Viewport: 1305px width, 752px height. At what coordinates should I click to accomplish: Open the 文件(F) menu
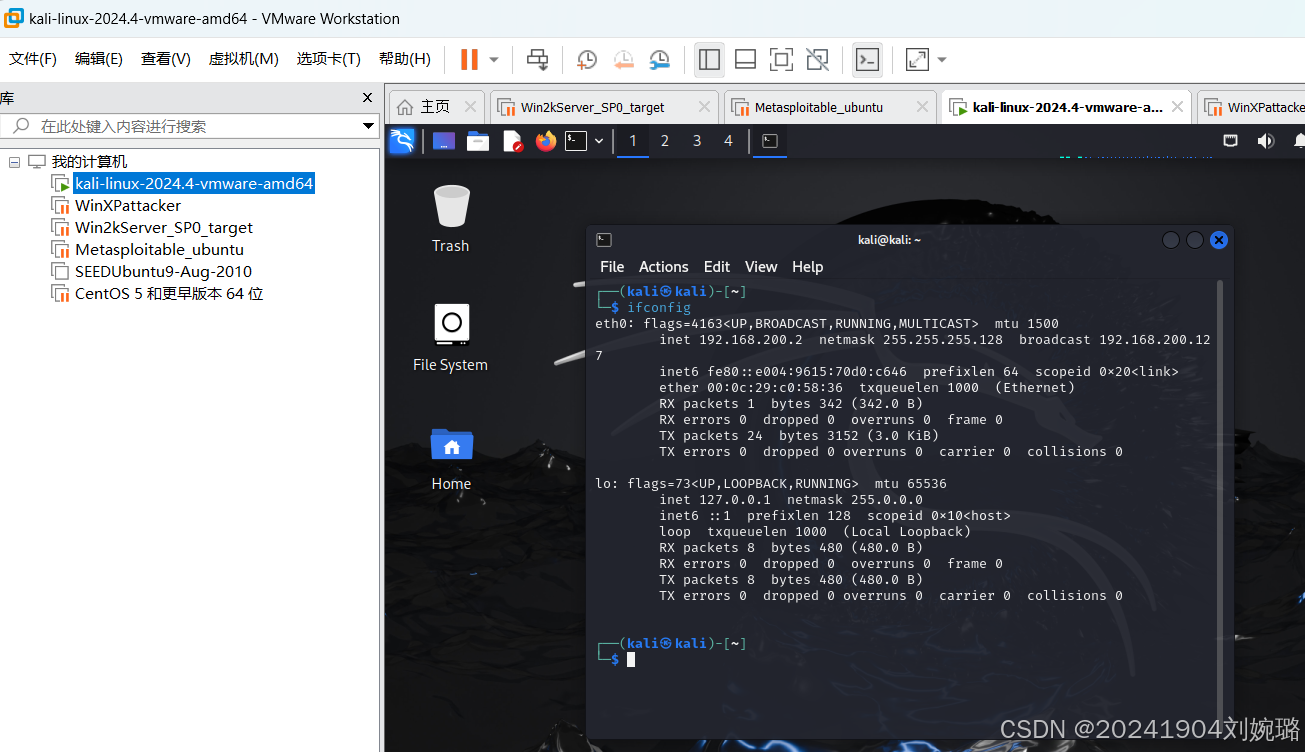click(x=33, y=59)
